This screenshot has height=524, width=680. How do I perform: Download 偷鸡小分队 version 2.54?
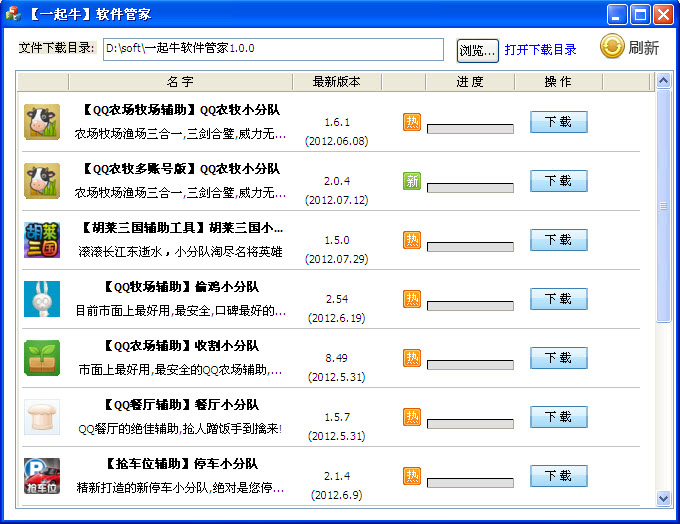click(x=559, y=299)
